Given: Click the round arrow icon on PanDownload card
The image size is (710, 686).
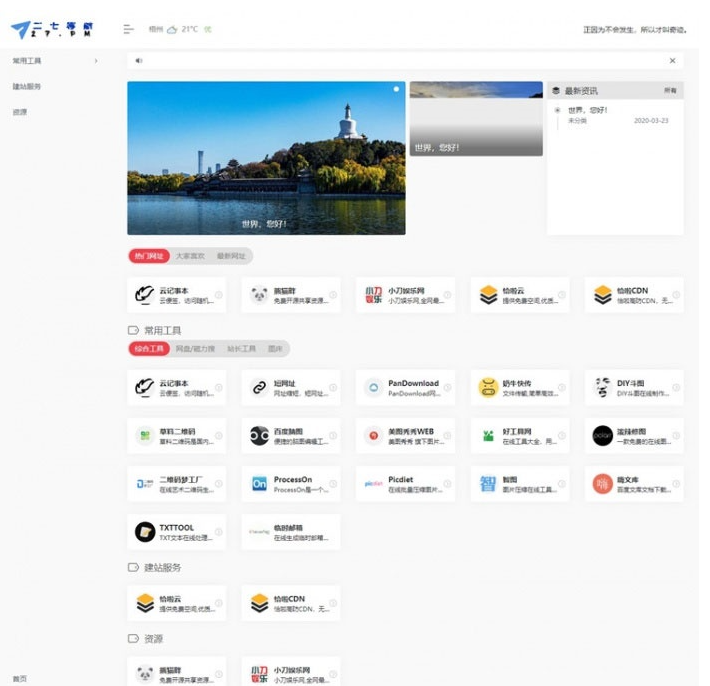Looking at the screenshot, I should (x=447, y=387).
